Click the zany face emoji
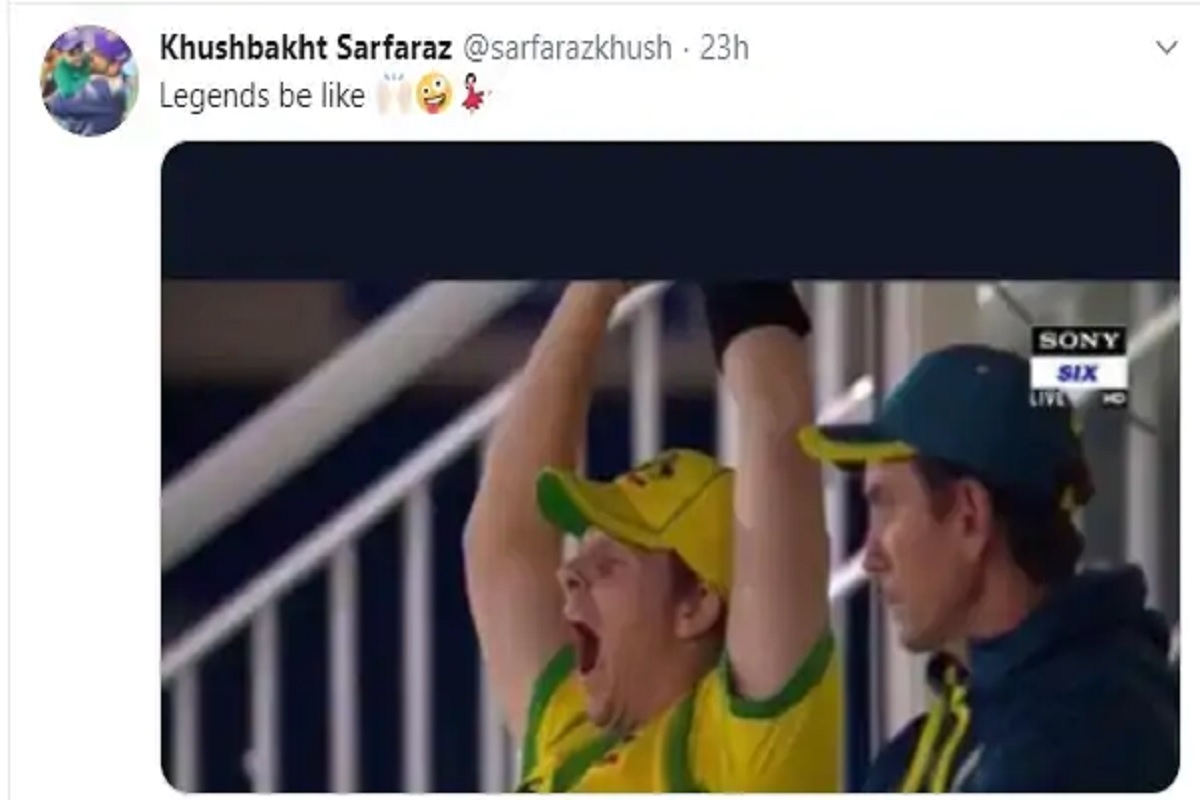The image size is (1200, 800). (x=433, y=95)
